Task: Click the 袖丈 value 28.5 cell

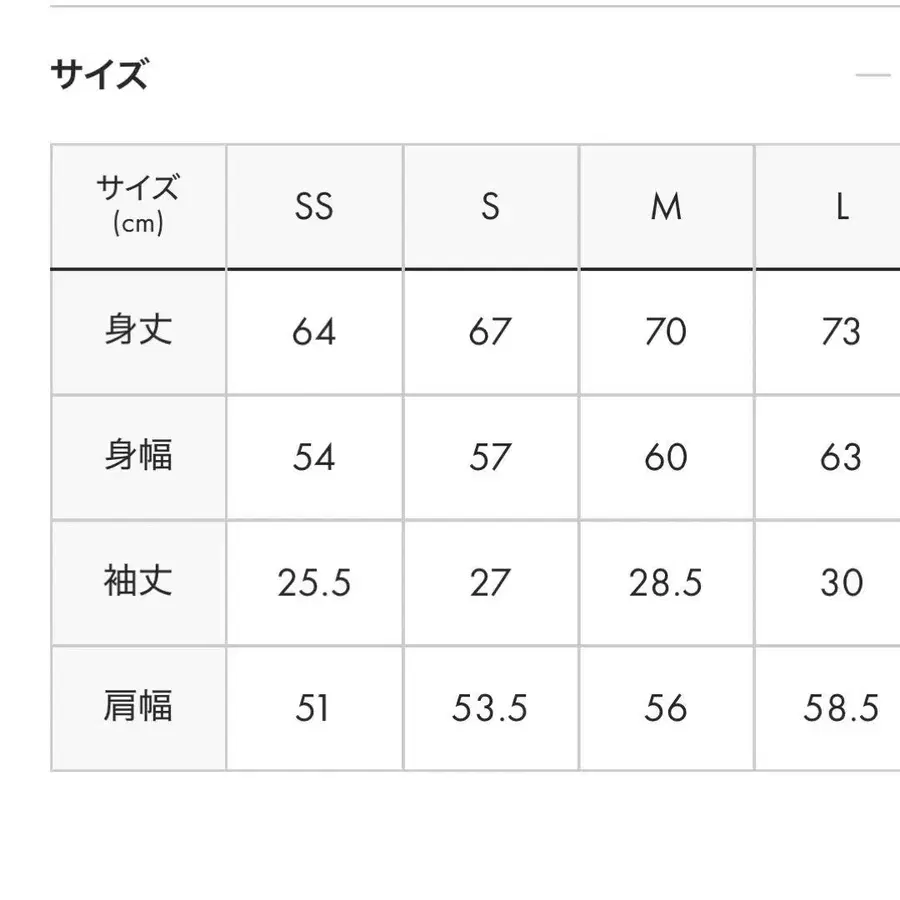Action: click(x=666, y=583)
